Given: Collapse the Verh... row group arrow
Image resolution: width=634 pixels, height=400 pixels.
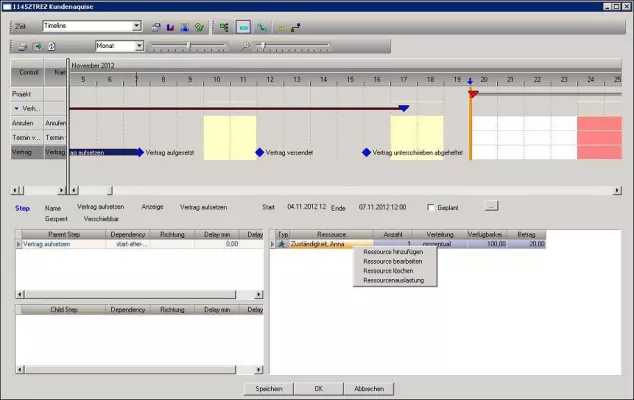Looking at the screenshot, I should 16,108.
